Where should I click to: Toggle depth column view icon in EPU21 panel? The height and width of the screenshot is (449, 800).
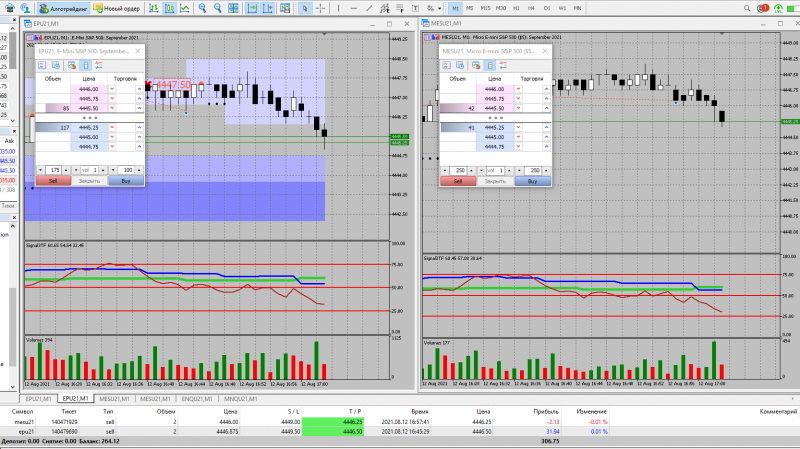pos(86,65)
